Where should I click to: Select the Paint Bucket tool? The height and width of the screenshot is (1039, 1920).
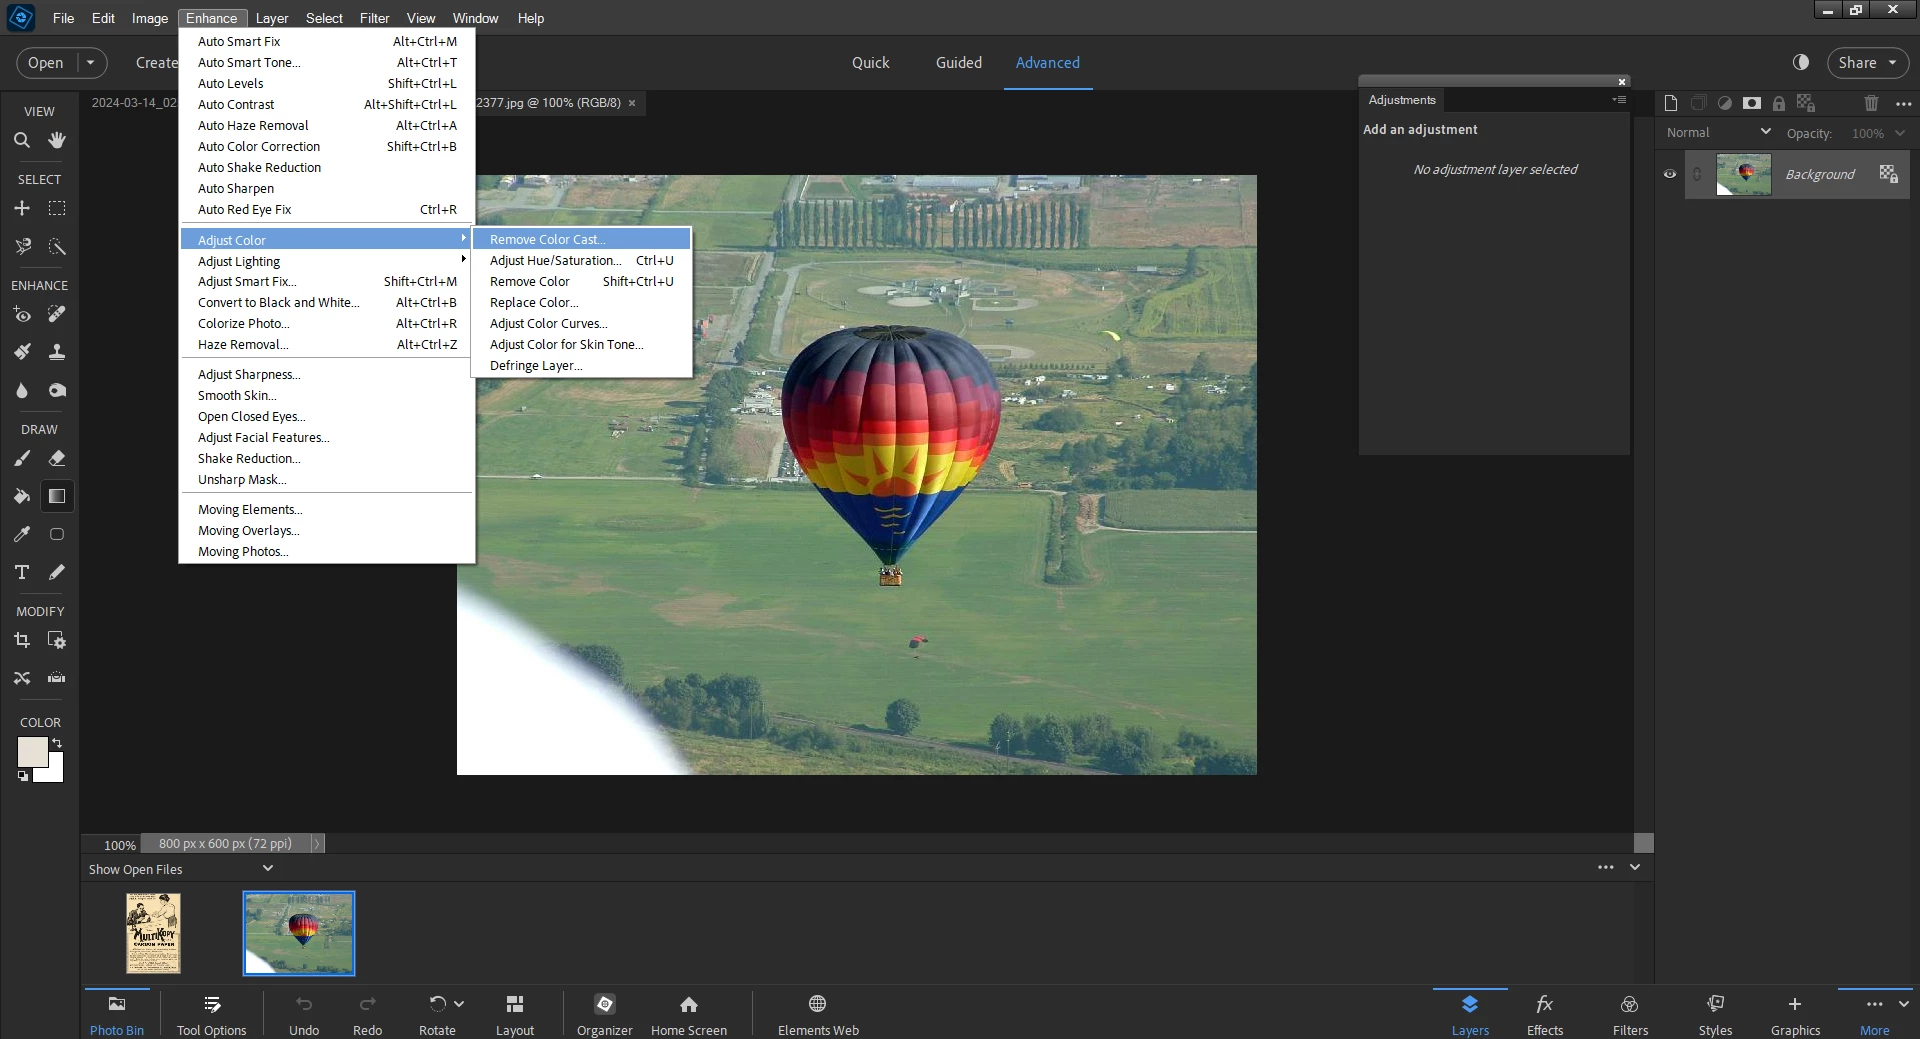[21, 496]
